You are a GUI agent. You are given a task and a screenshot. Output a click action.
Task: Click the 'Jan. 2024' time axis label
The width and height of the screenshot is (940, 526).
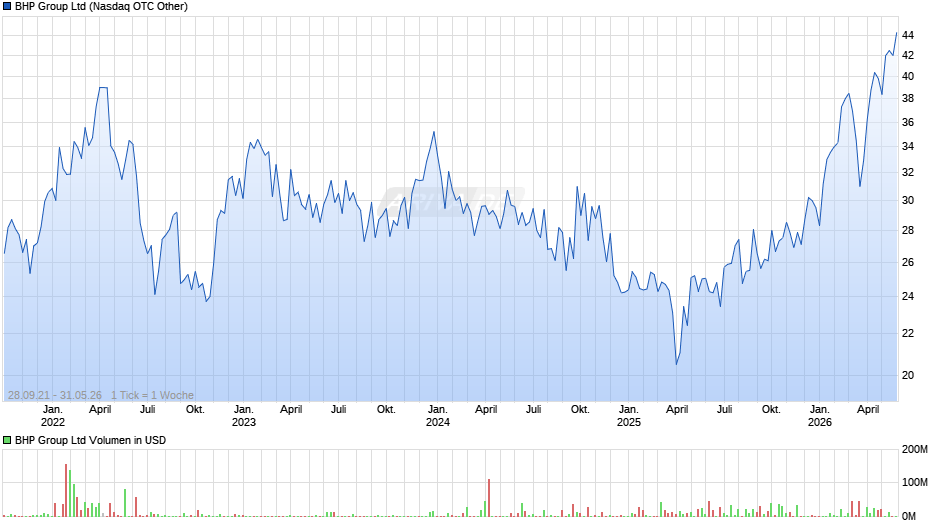438,416
